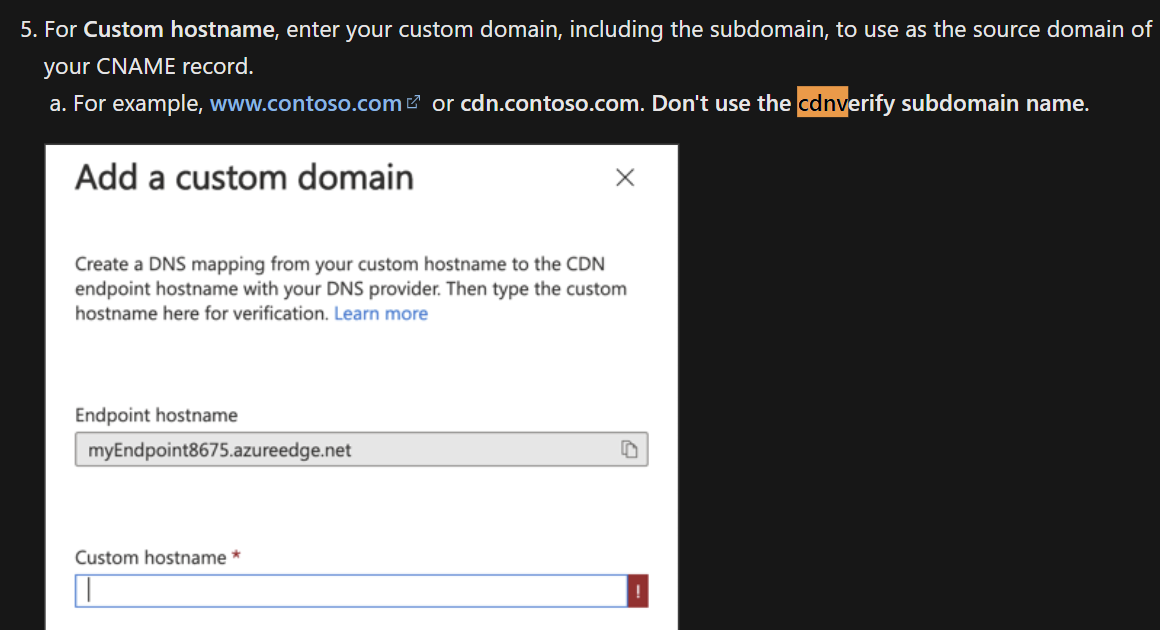Click the Add a custom domain dialog title

click(x=243, y=178)
